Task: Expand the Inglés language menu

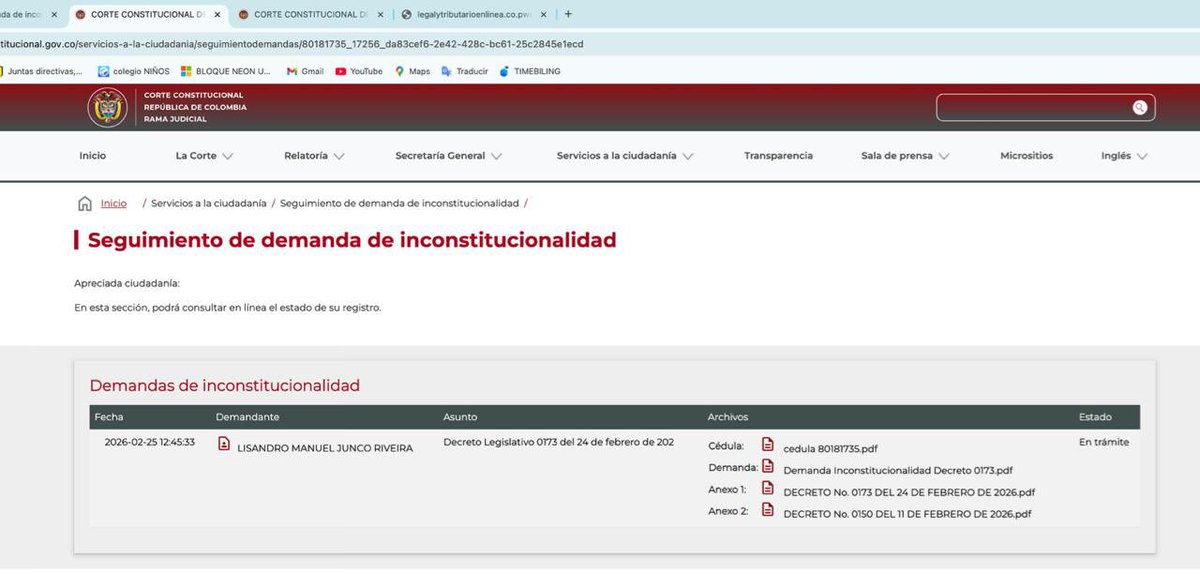Action: point(1124,156)
